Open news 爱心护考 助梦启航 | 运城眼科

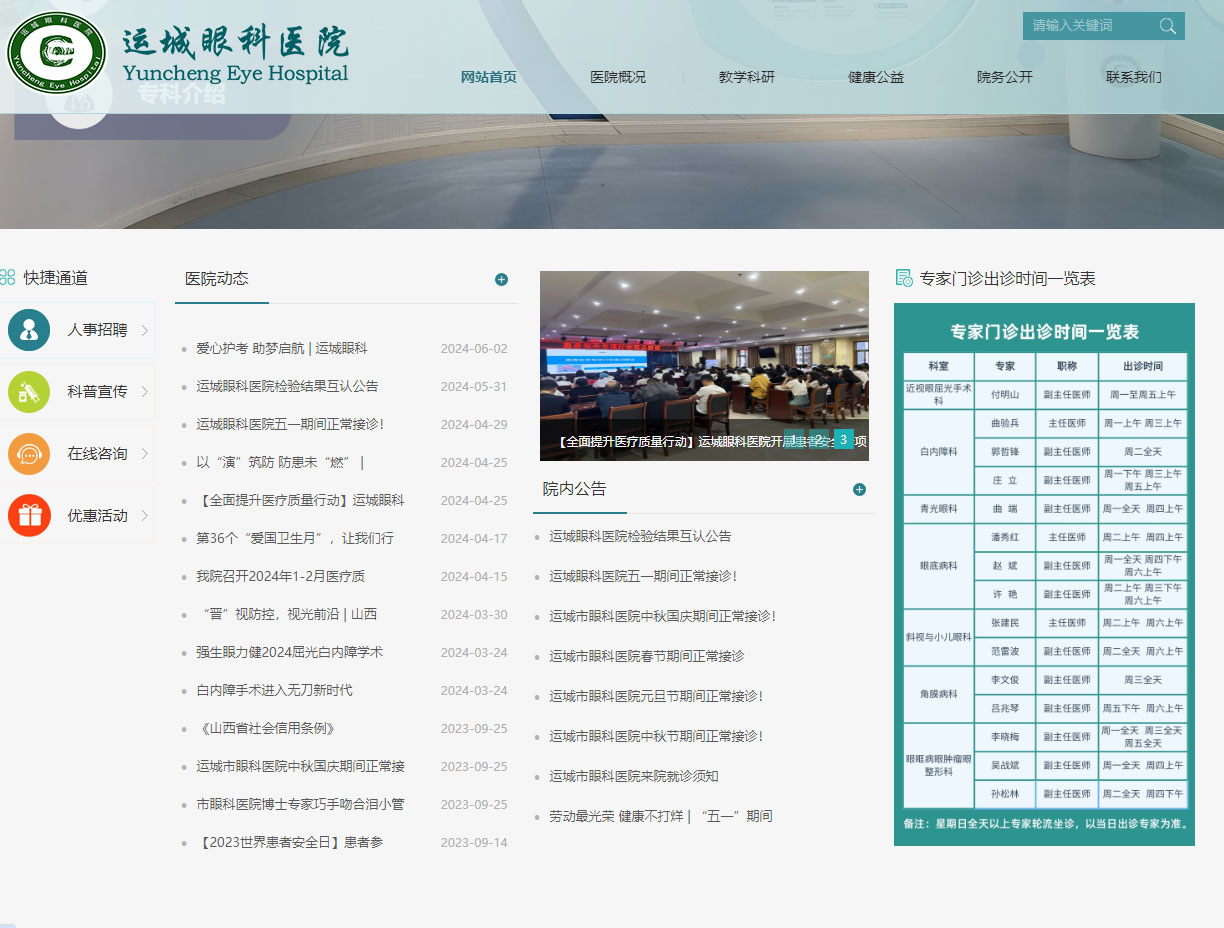pos(282,349)
